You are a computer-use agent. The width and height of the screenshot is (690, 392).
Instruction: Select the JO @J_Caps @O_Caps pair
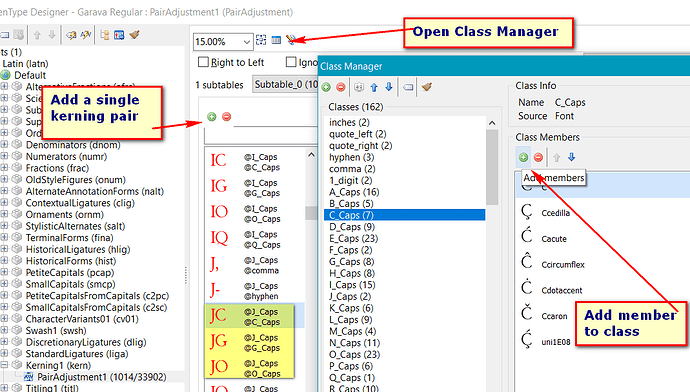(254, 368)
